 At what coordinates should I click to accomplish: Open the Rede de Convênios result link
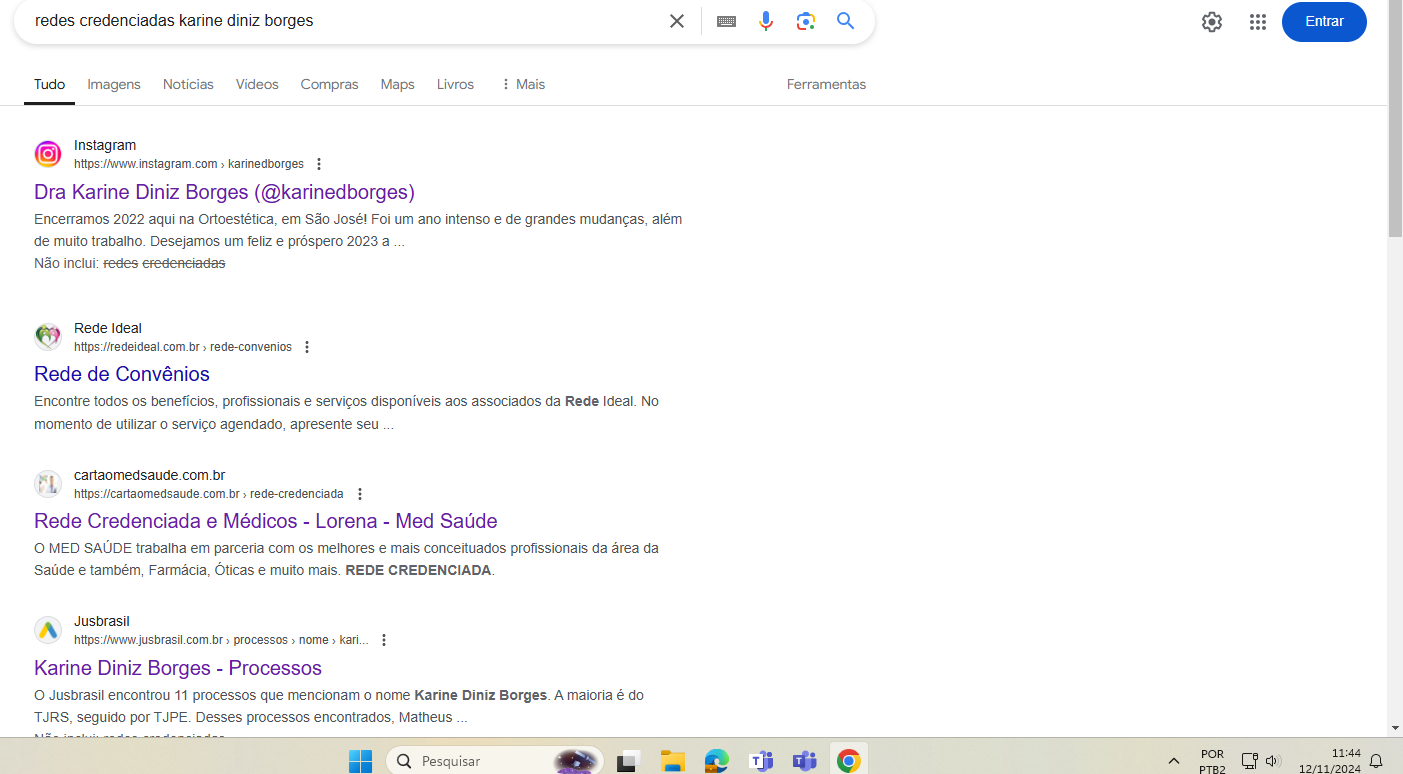click(x=122, y=374)
